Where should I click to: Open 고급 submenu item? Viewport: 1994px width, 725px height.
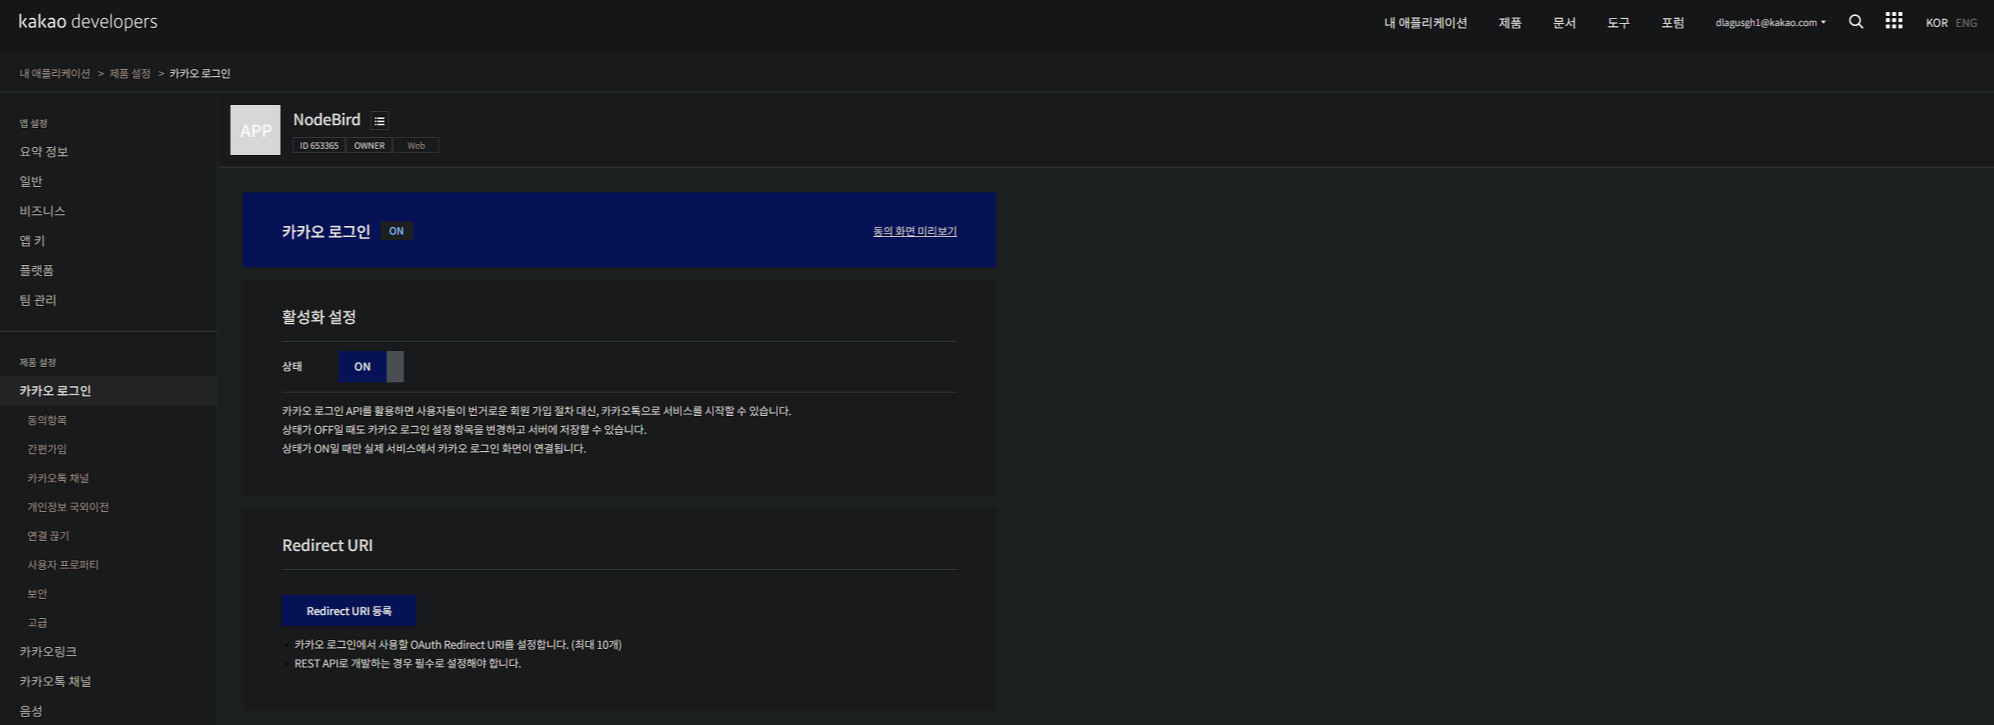click(37, 624)
